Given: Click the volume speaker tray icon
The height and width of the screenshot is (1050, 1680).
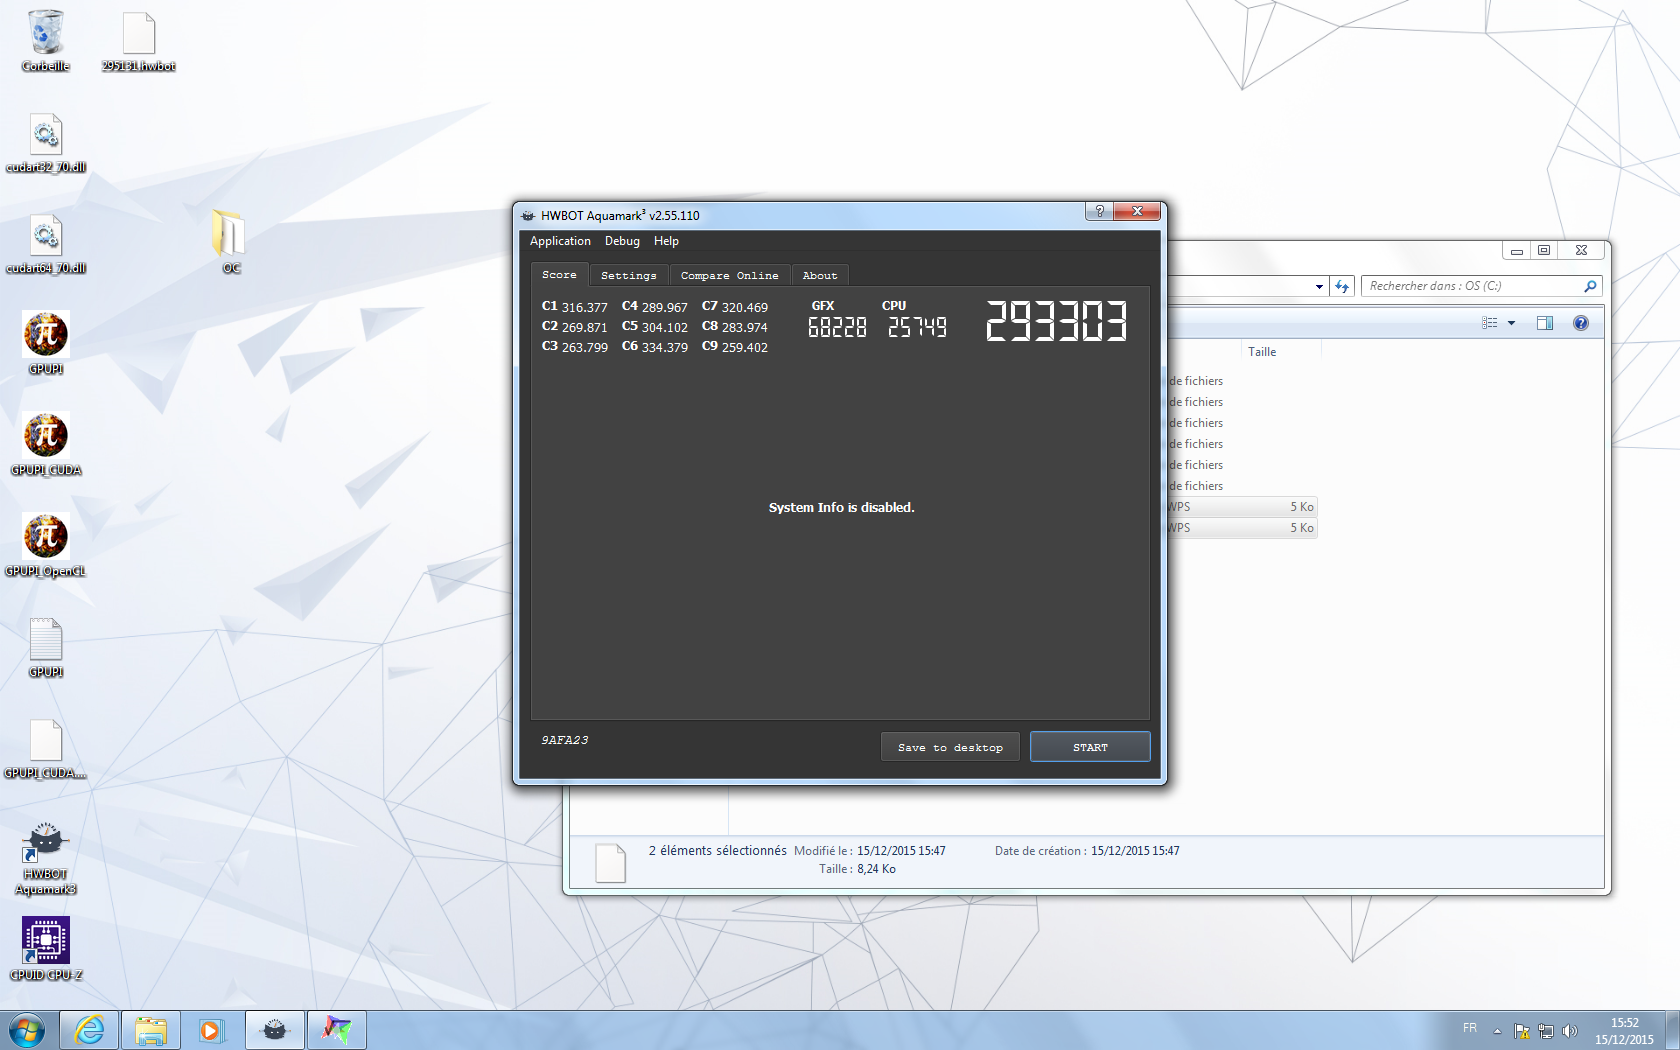Looking at the screenshot, I should coord(1570,1031).
